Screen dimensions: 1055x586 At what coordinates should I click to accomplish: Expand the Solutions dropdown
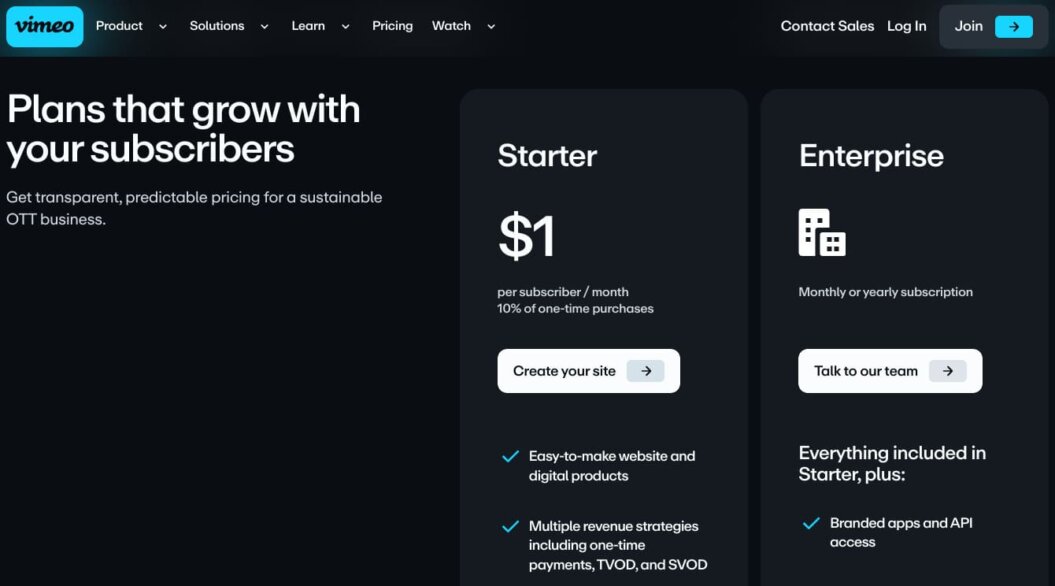(263, 26)
